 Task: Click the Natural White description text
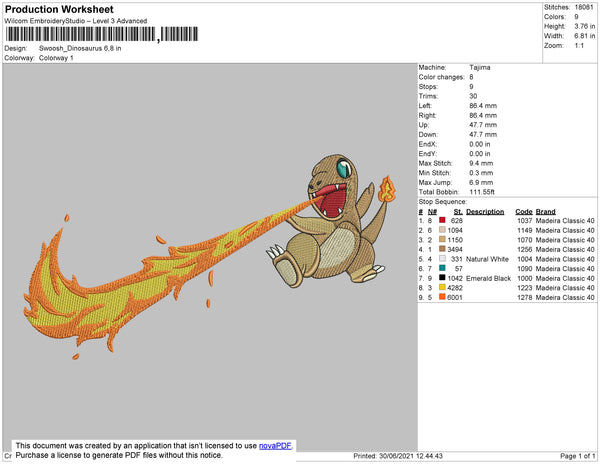coord(487,259)
